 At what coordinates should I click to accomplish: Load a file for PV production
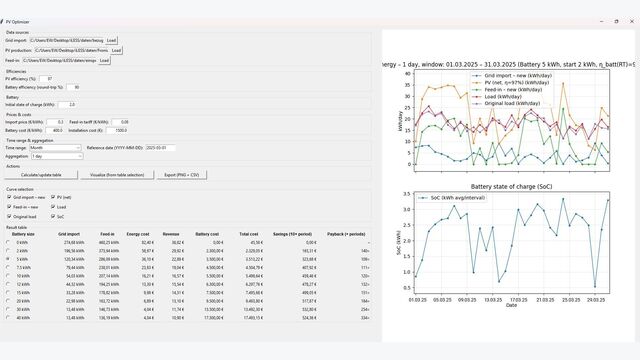point(116,51)
